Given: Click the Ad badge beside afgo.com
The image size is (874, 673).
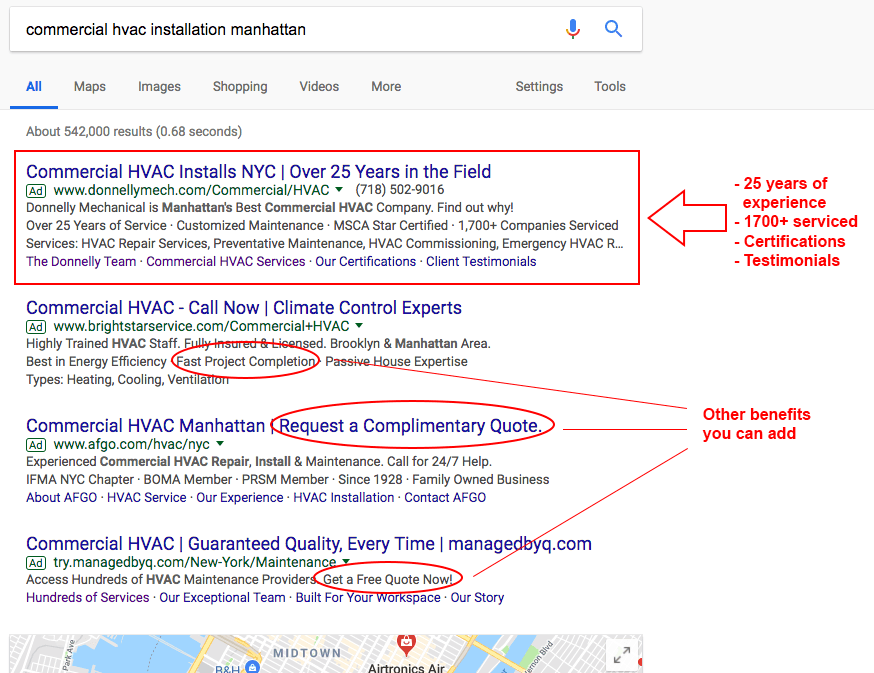Looking at the screenshot, I should click(x=36, y=445).
